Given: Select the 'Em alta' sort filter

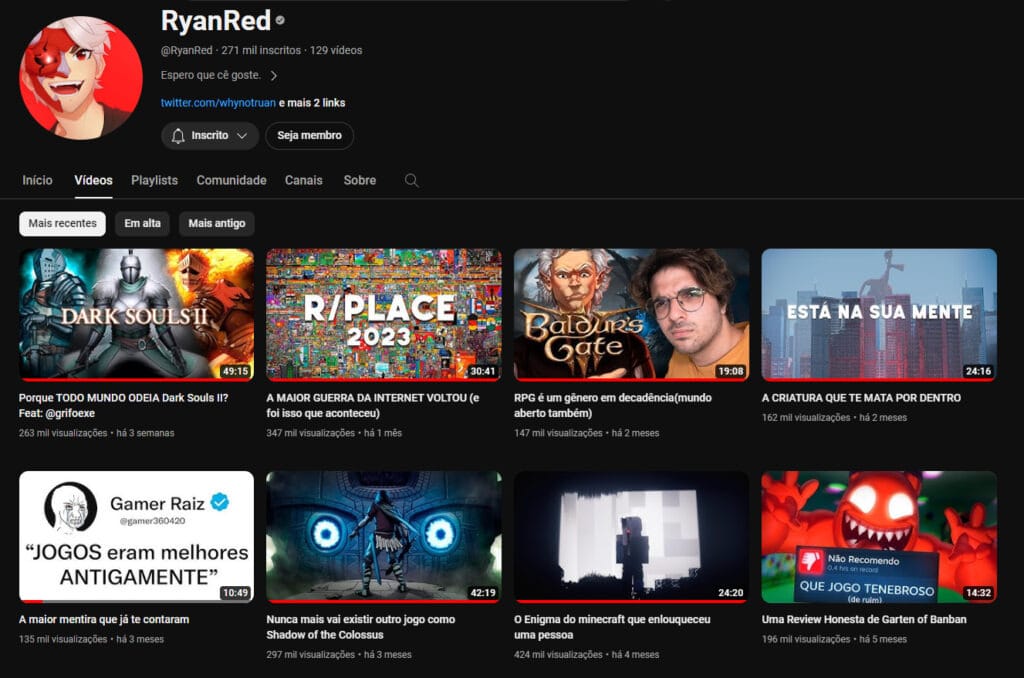Looking at the screenshot, I should 142,224.
